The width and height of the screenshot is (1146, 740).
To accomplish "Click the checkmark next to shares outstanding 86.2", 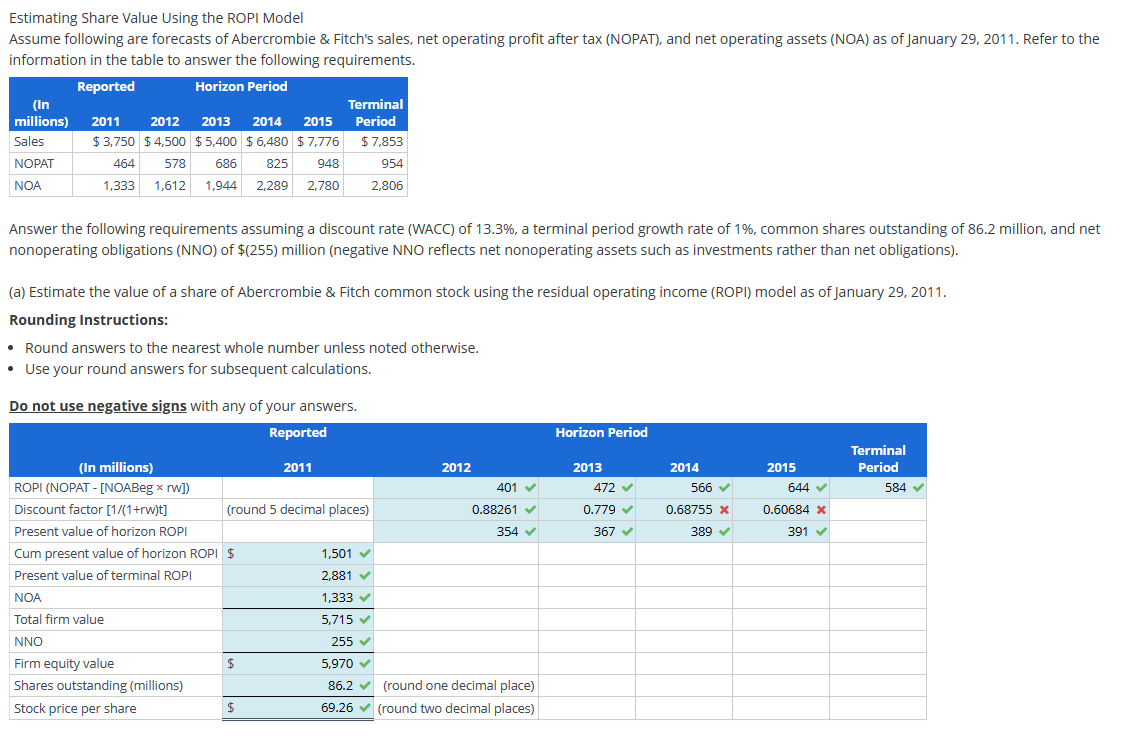I will click(x=366, y=685).
